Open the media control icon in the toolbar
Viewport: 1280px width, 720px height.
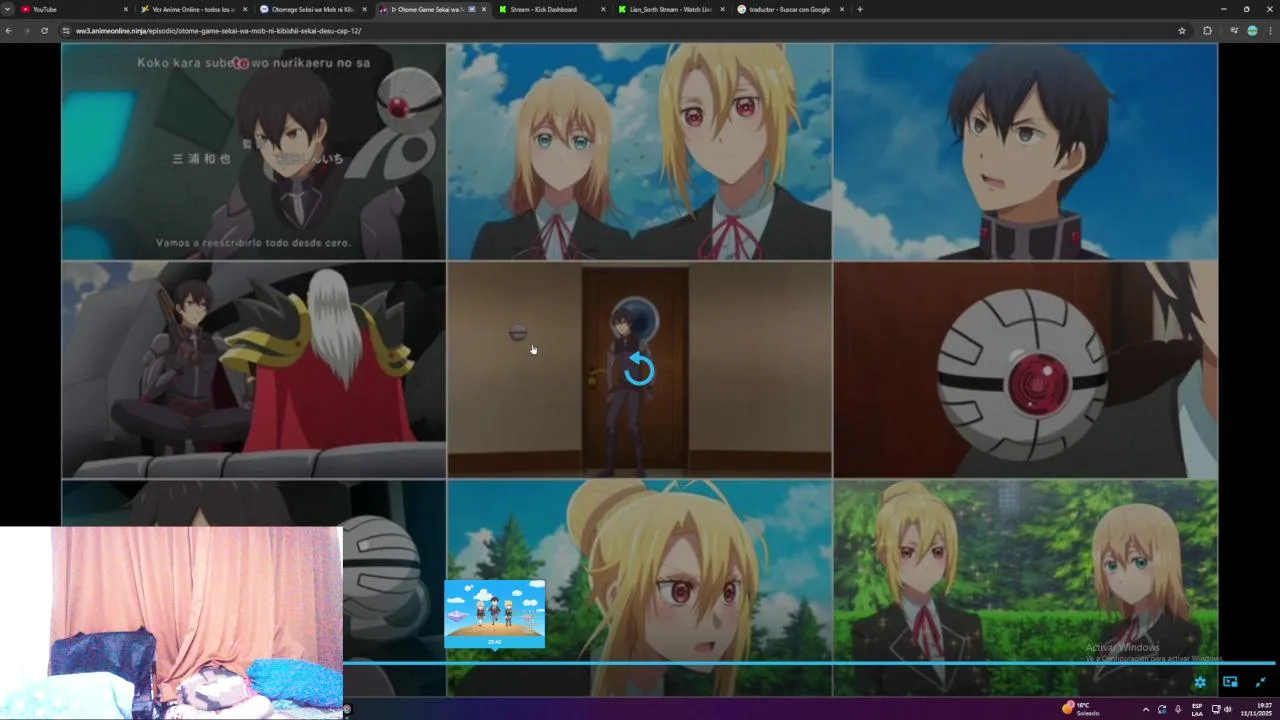click(x=1234, y=31)
